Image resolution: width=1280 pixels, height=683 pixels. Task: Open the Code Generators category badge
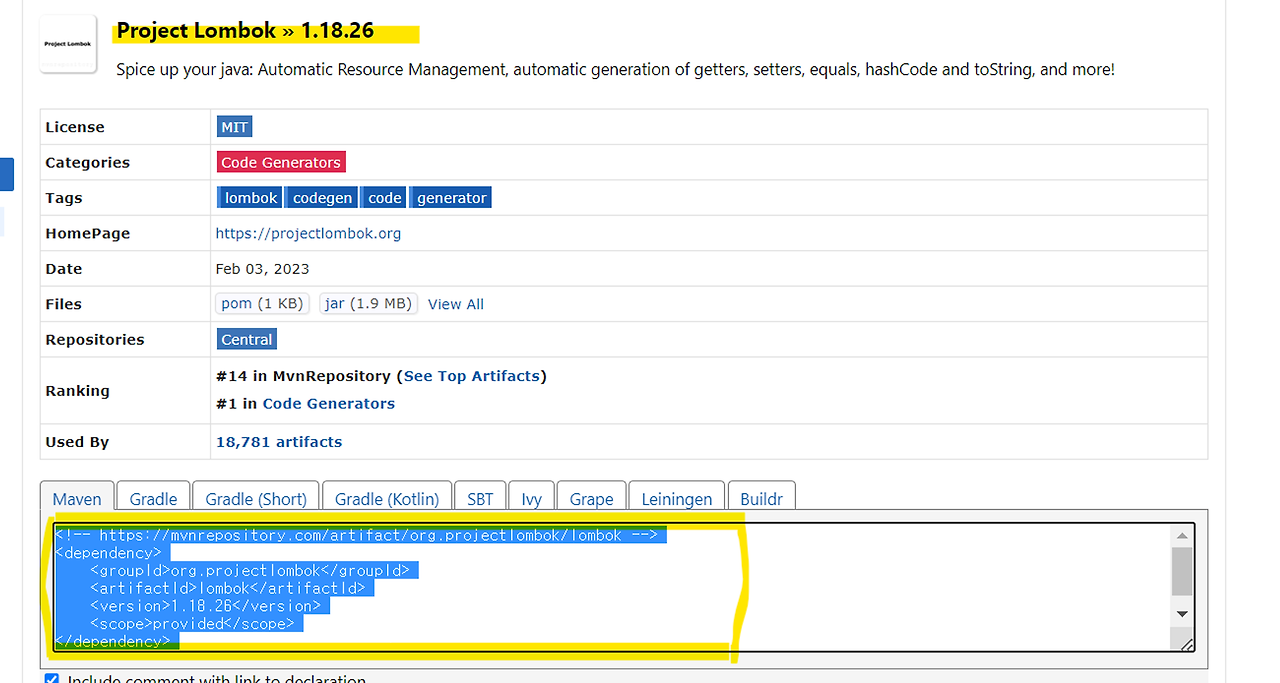tap(281, 162)
